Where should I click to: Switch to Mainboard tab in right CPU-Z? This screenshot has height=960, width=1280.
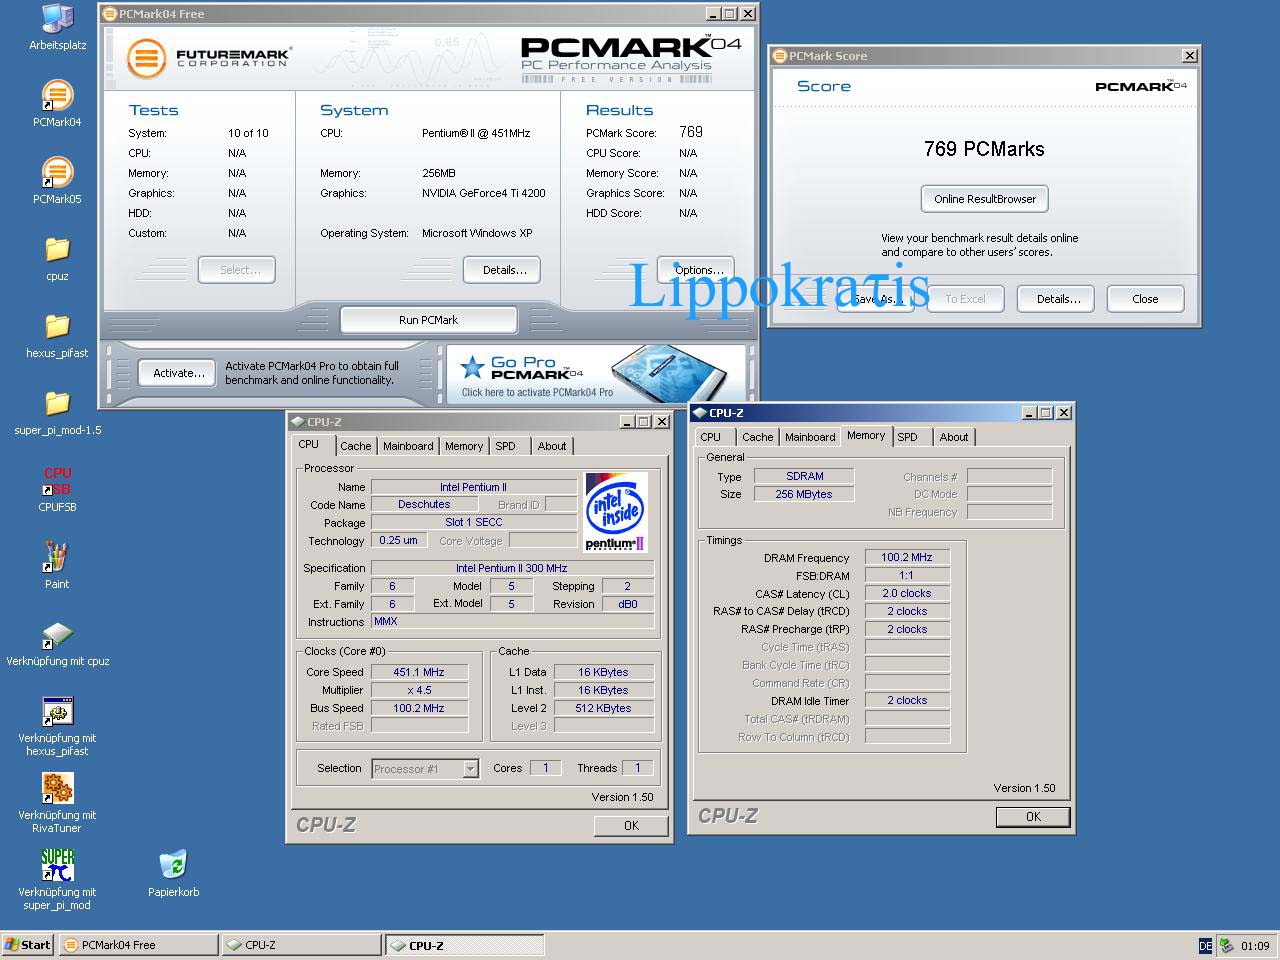tap(810, 437)
